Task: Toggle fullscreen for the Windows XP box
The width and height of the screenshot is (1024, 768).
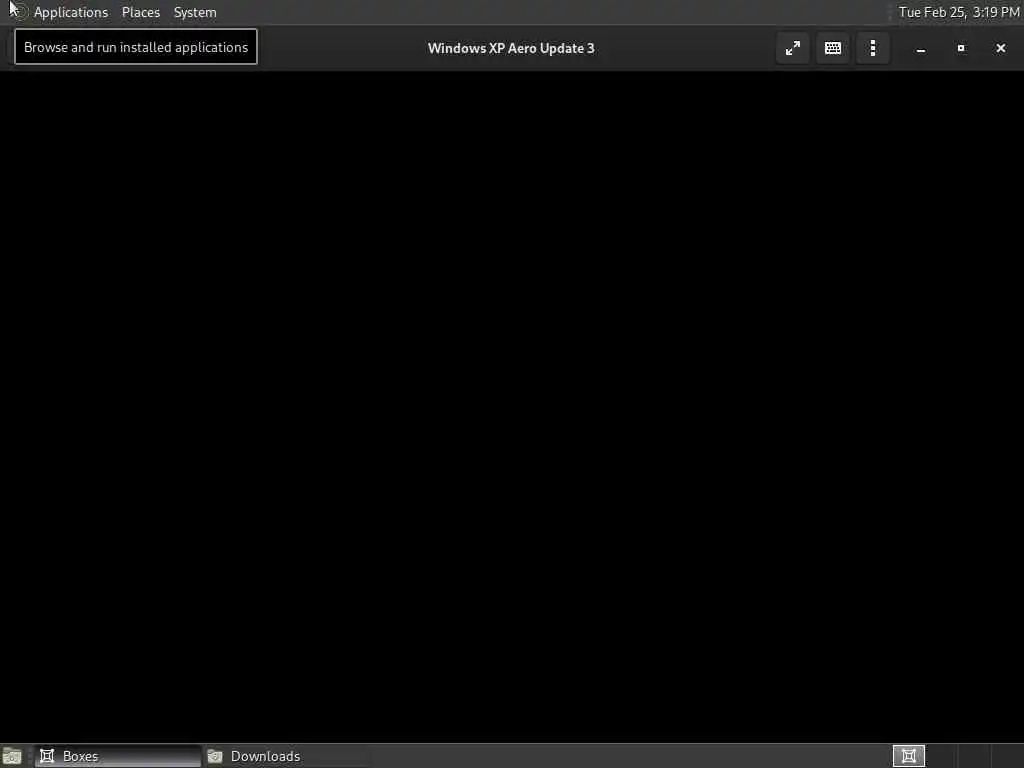Action: (792, 48)
